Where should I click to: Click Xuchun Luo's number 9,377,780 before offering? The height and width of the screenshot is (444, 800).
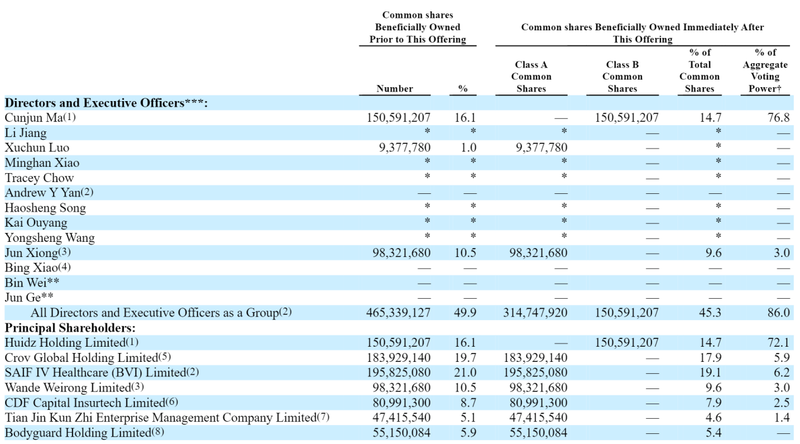point(405,148)
